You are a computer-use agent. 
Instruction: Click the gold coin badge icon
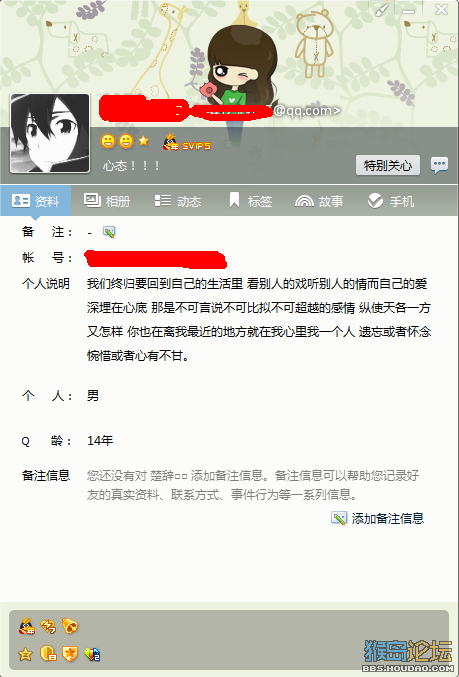pyautogui.click(x=48, y=654)
